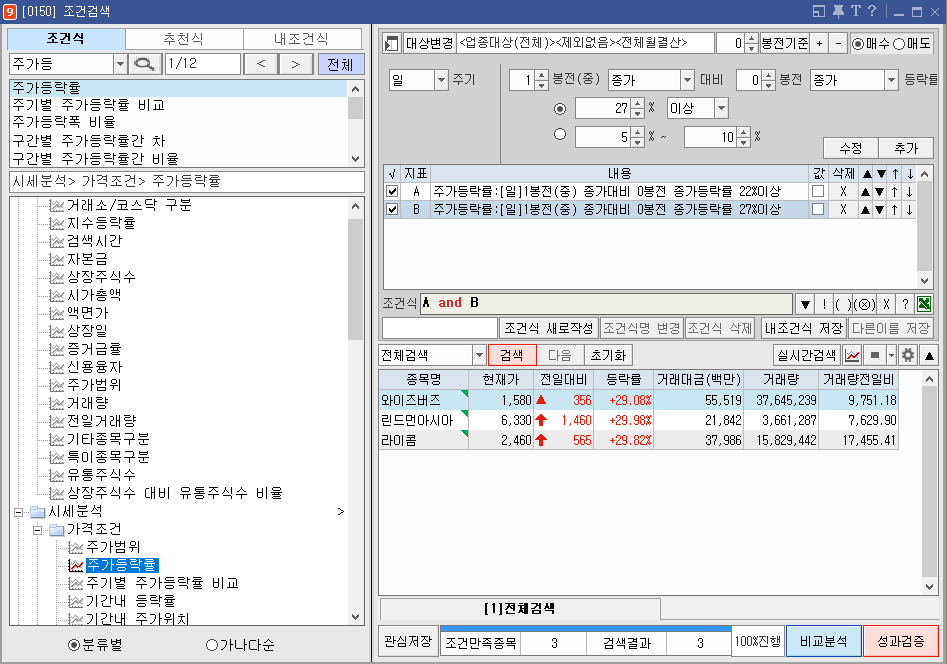Image resolution: width=947 pixels, height=664 pixels.
Task: Click the 성과검증 button at bottom right
Action: point(899,643)
